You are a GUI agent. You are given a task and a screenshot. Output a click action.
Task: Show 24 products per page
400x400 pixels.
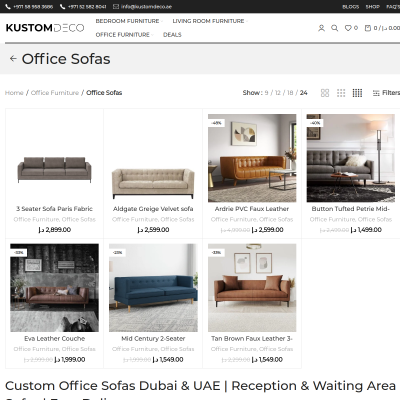tap(303, 93)
